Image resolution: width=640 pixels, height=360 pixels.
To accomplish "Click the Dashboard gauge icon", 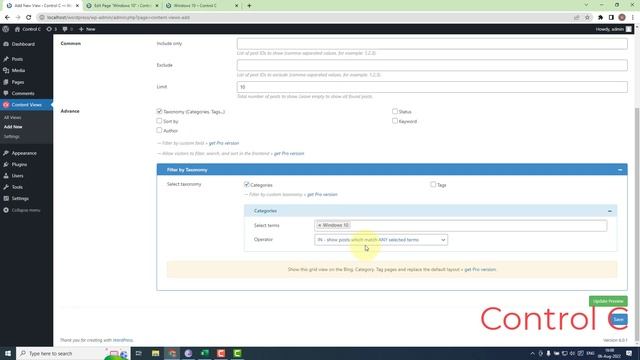I will (x=6, y=44).
